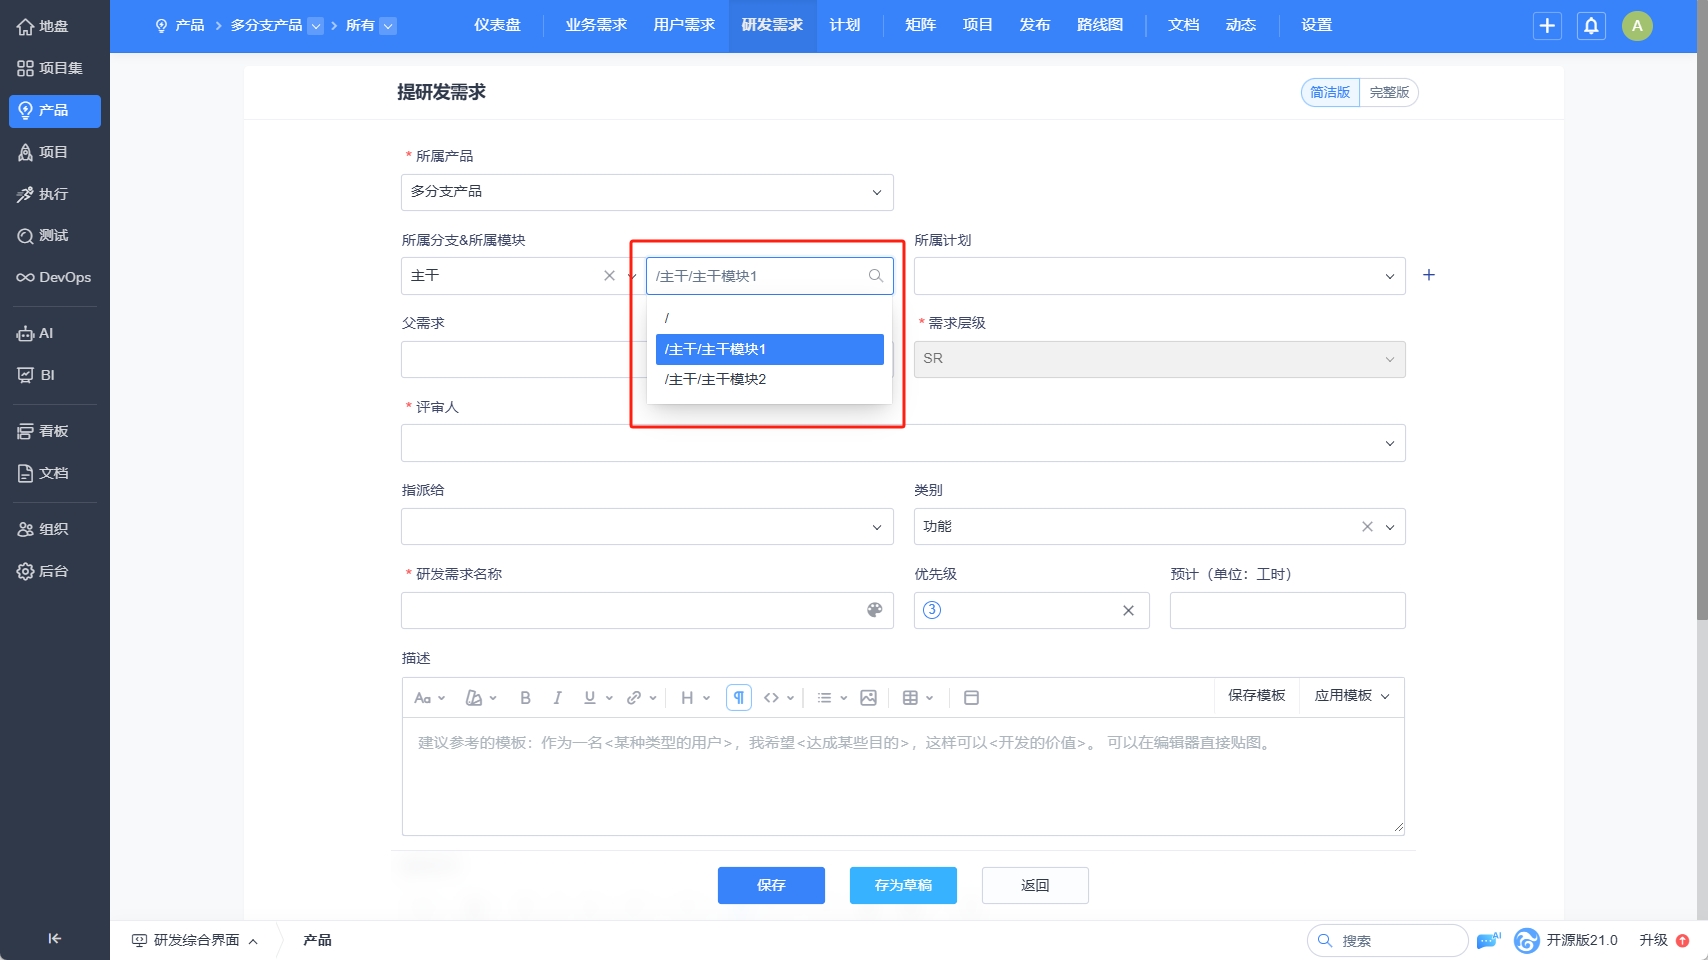Screen dimensions: 1708x960
Task: Toggle paragraph format button in editor
Action: pyautogui.click(x=738, y=698)
